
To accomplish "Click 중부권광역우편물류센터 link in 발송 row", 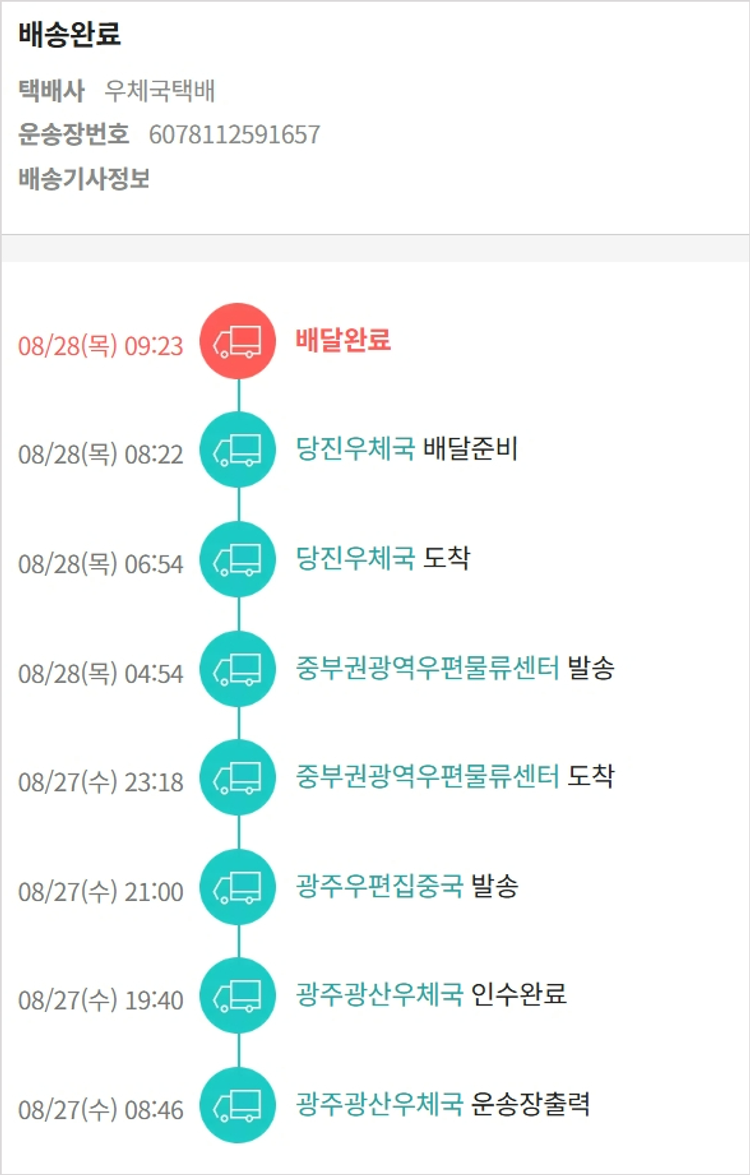I will click(427, 667).
